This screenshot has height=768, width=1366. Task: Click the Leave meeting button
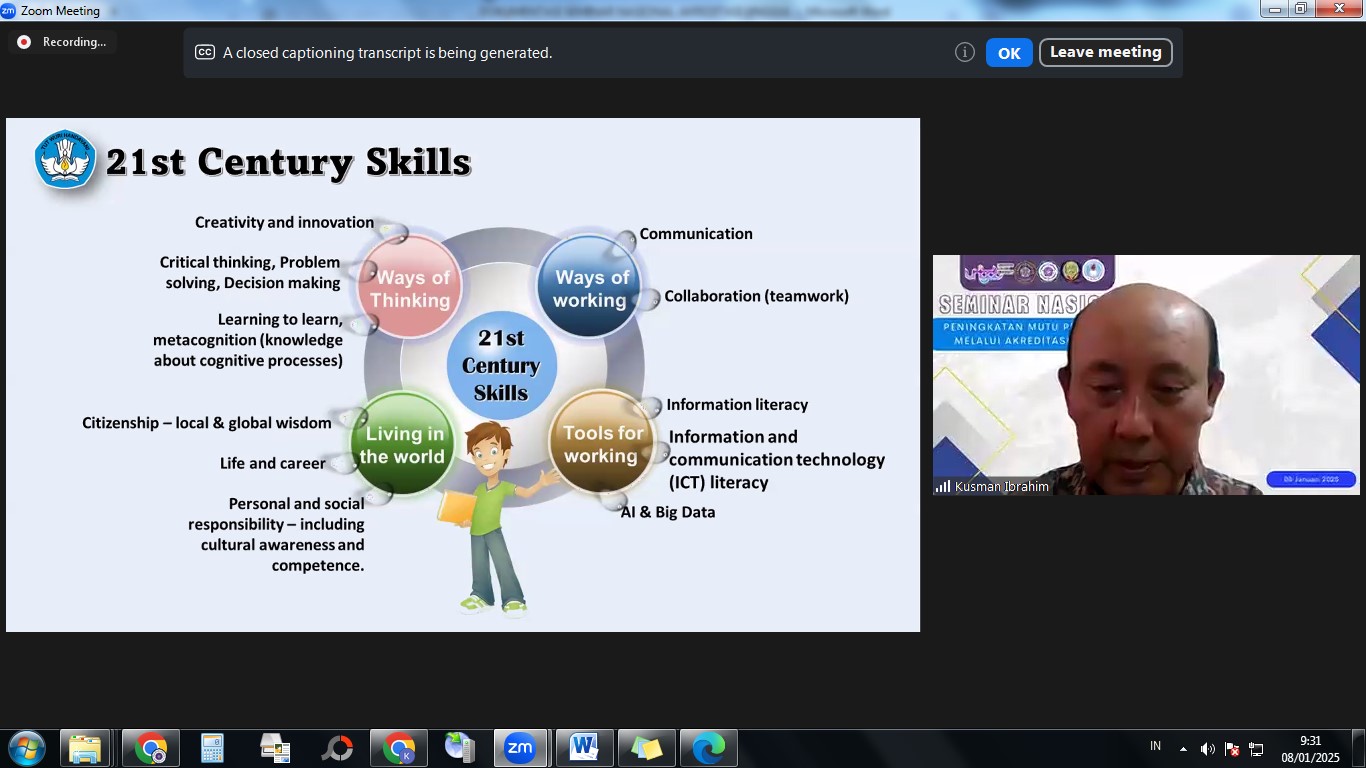[x=1105, y=53]
